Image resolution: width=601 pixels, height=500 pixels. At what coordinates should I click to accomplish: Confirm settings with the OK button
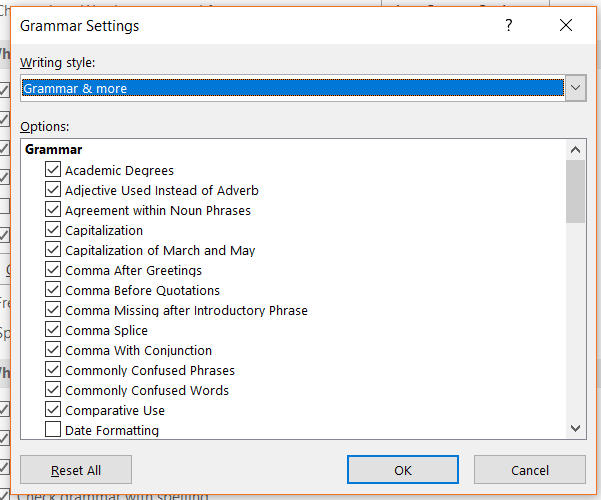[x=403, y=470]
